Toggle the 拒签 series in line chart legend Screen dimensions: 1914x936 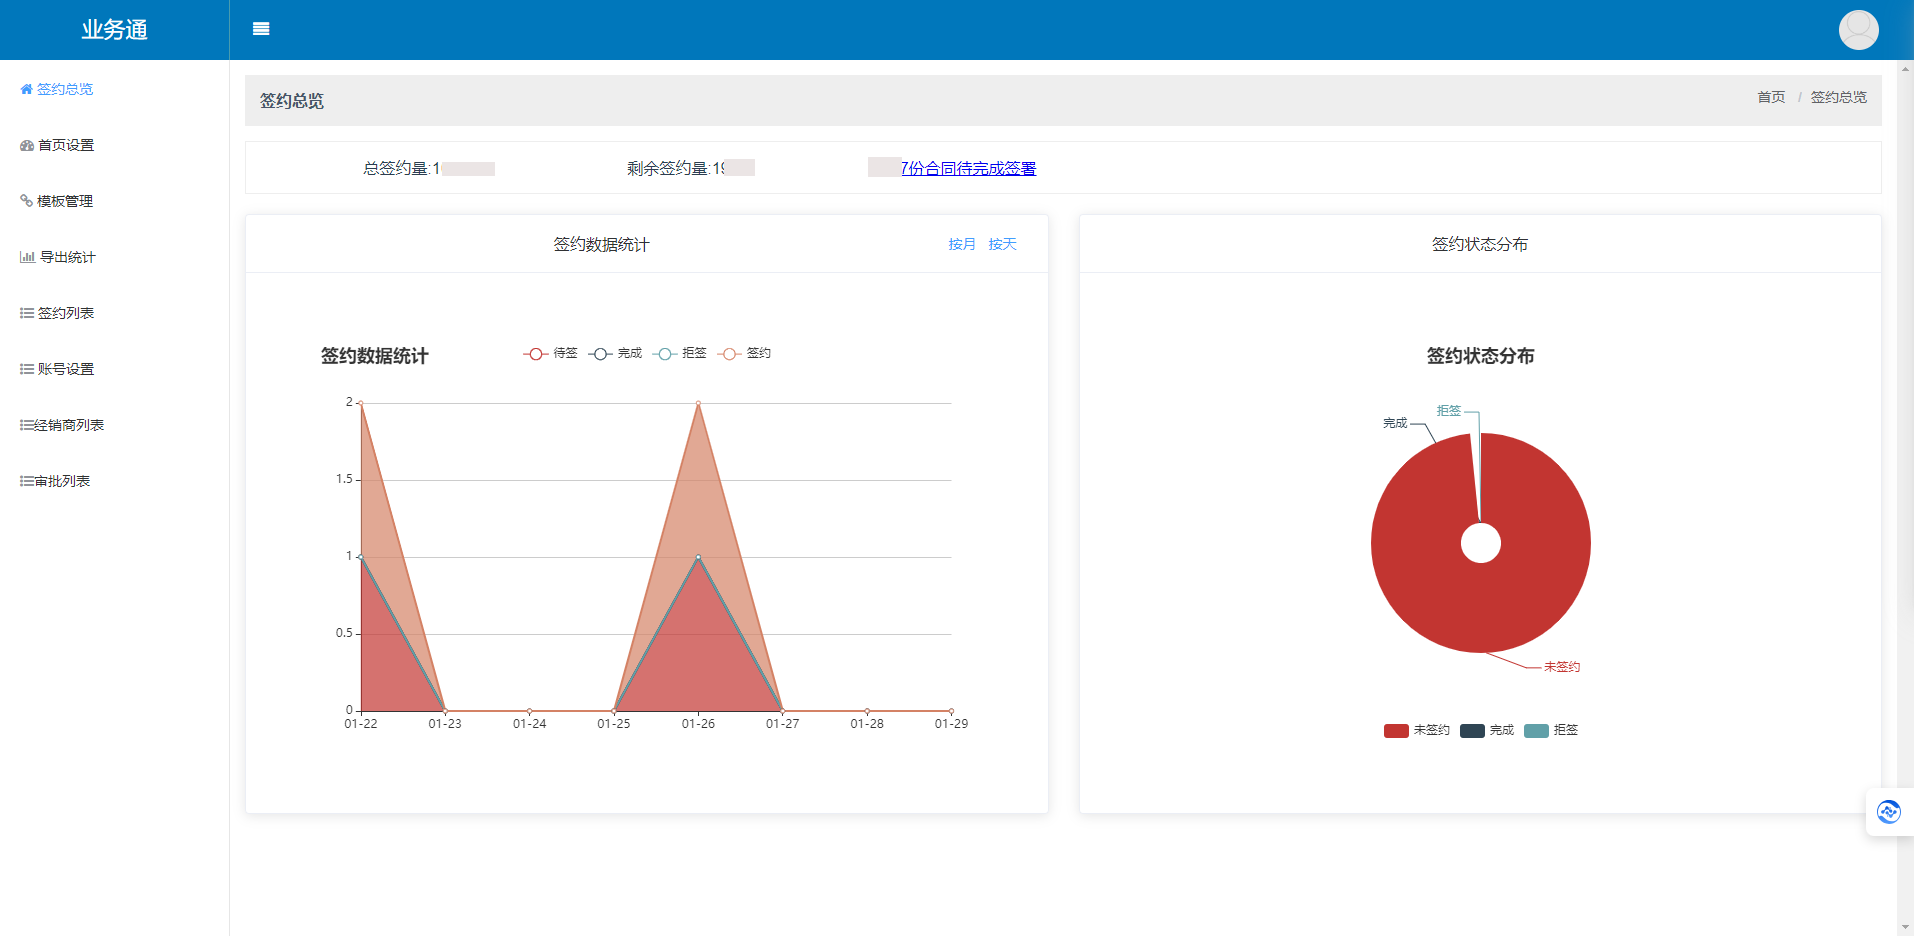(680, 353)
